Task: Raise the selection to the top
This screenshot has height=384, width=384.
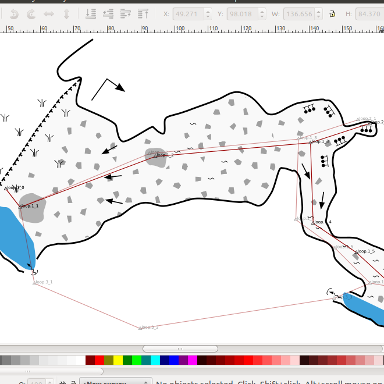Action: coord(143,14)
